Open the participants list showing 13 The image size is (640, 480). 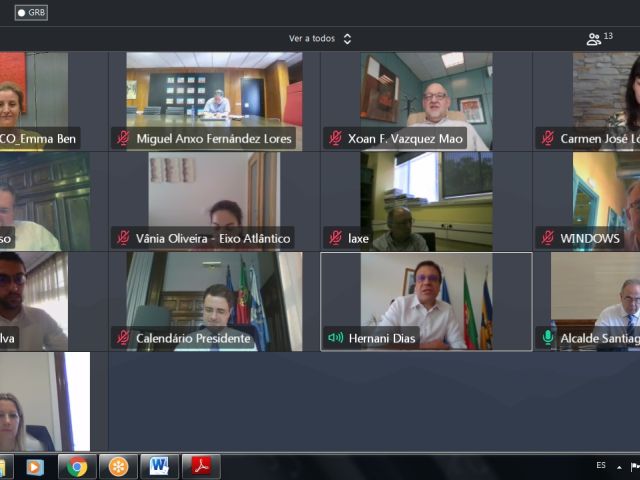point(599,39)
